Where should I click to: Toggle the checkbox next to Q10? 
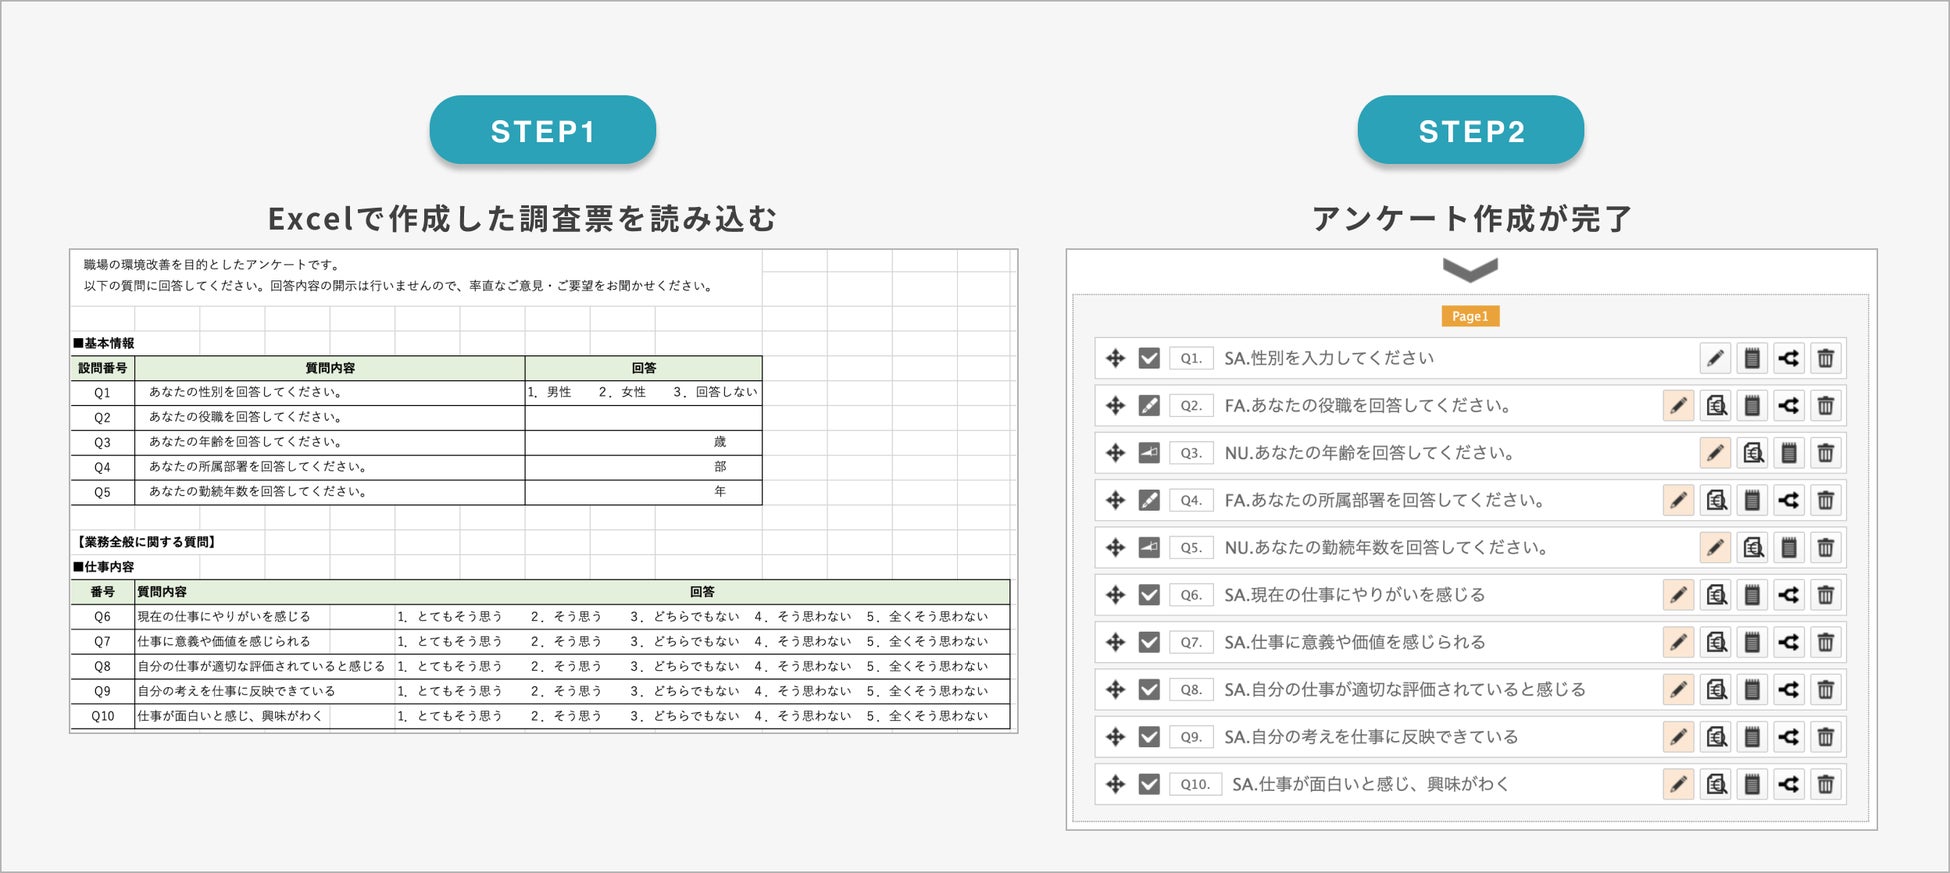click(1149, 784)
